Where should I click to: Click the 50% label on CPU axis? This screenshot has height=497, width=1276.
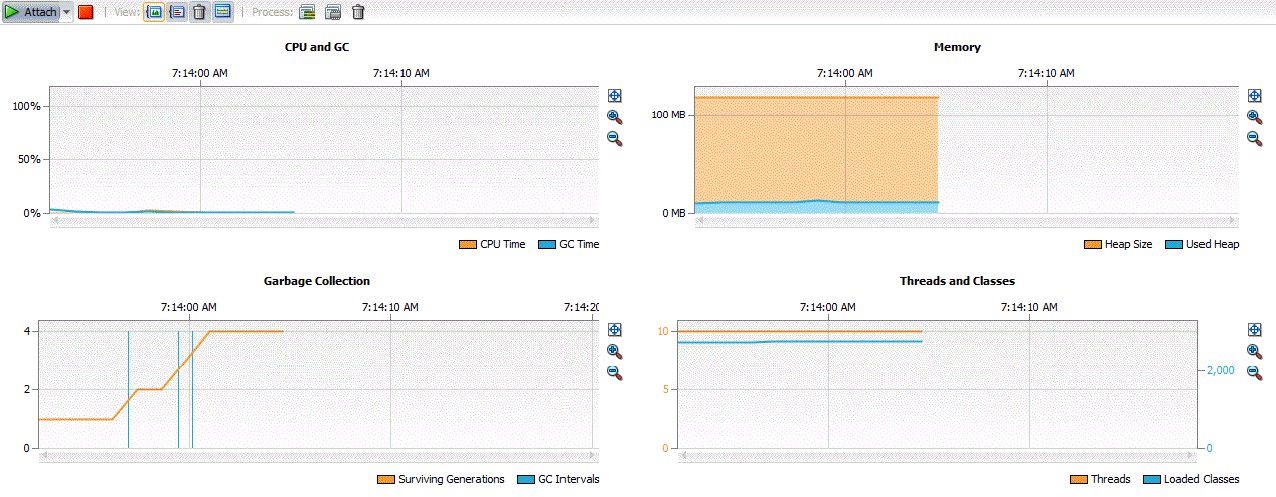[27, 159]
